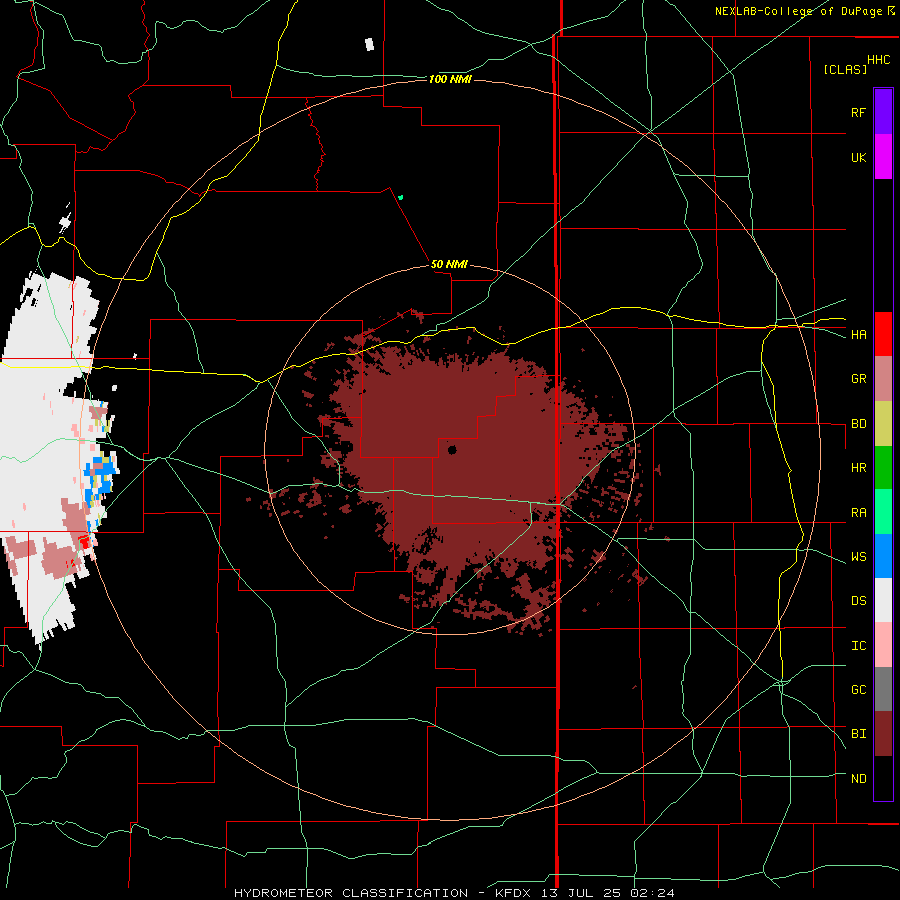The height and width of the screenshot is (900, 900).
Task: Click the bright red hail pixel in the western storm
Action: click(84, 542)
